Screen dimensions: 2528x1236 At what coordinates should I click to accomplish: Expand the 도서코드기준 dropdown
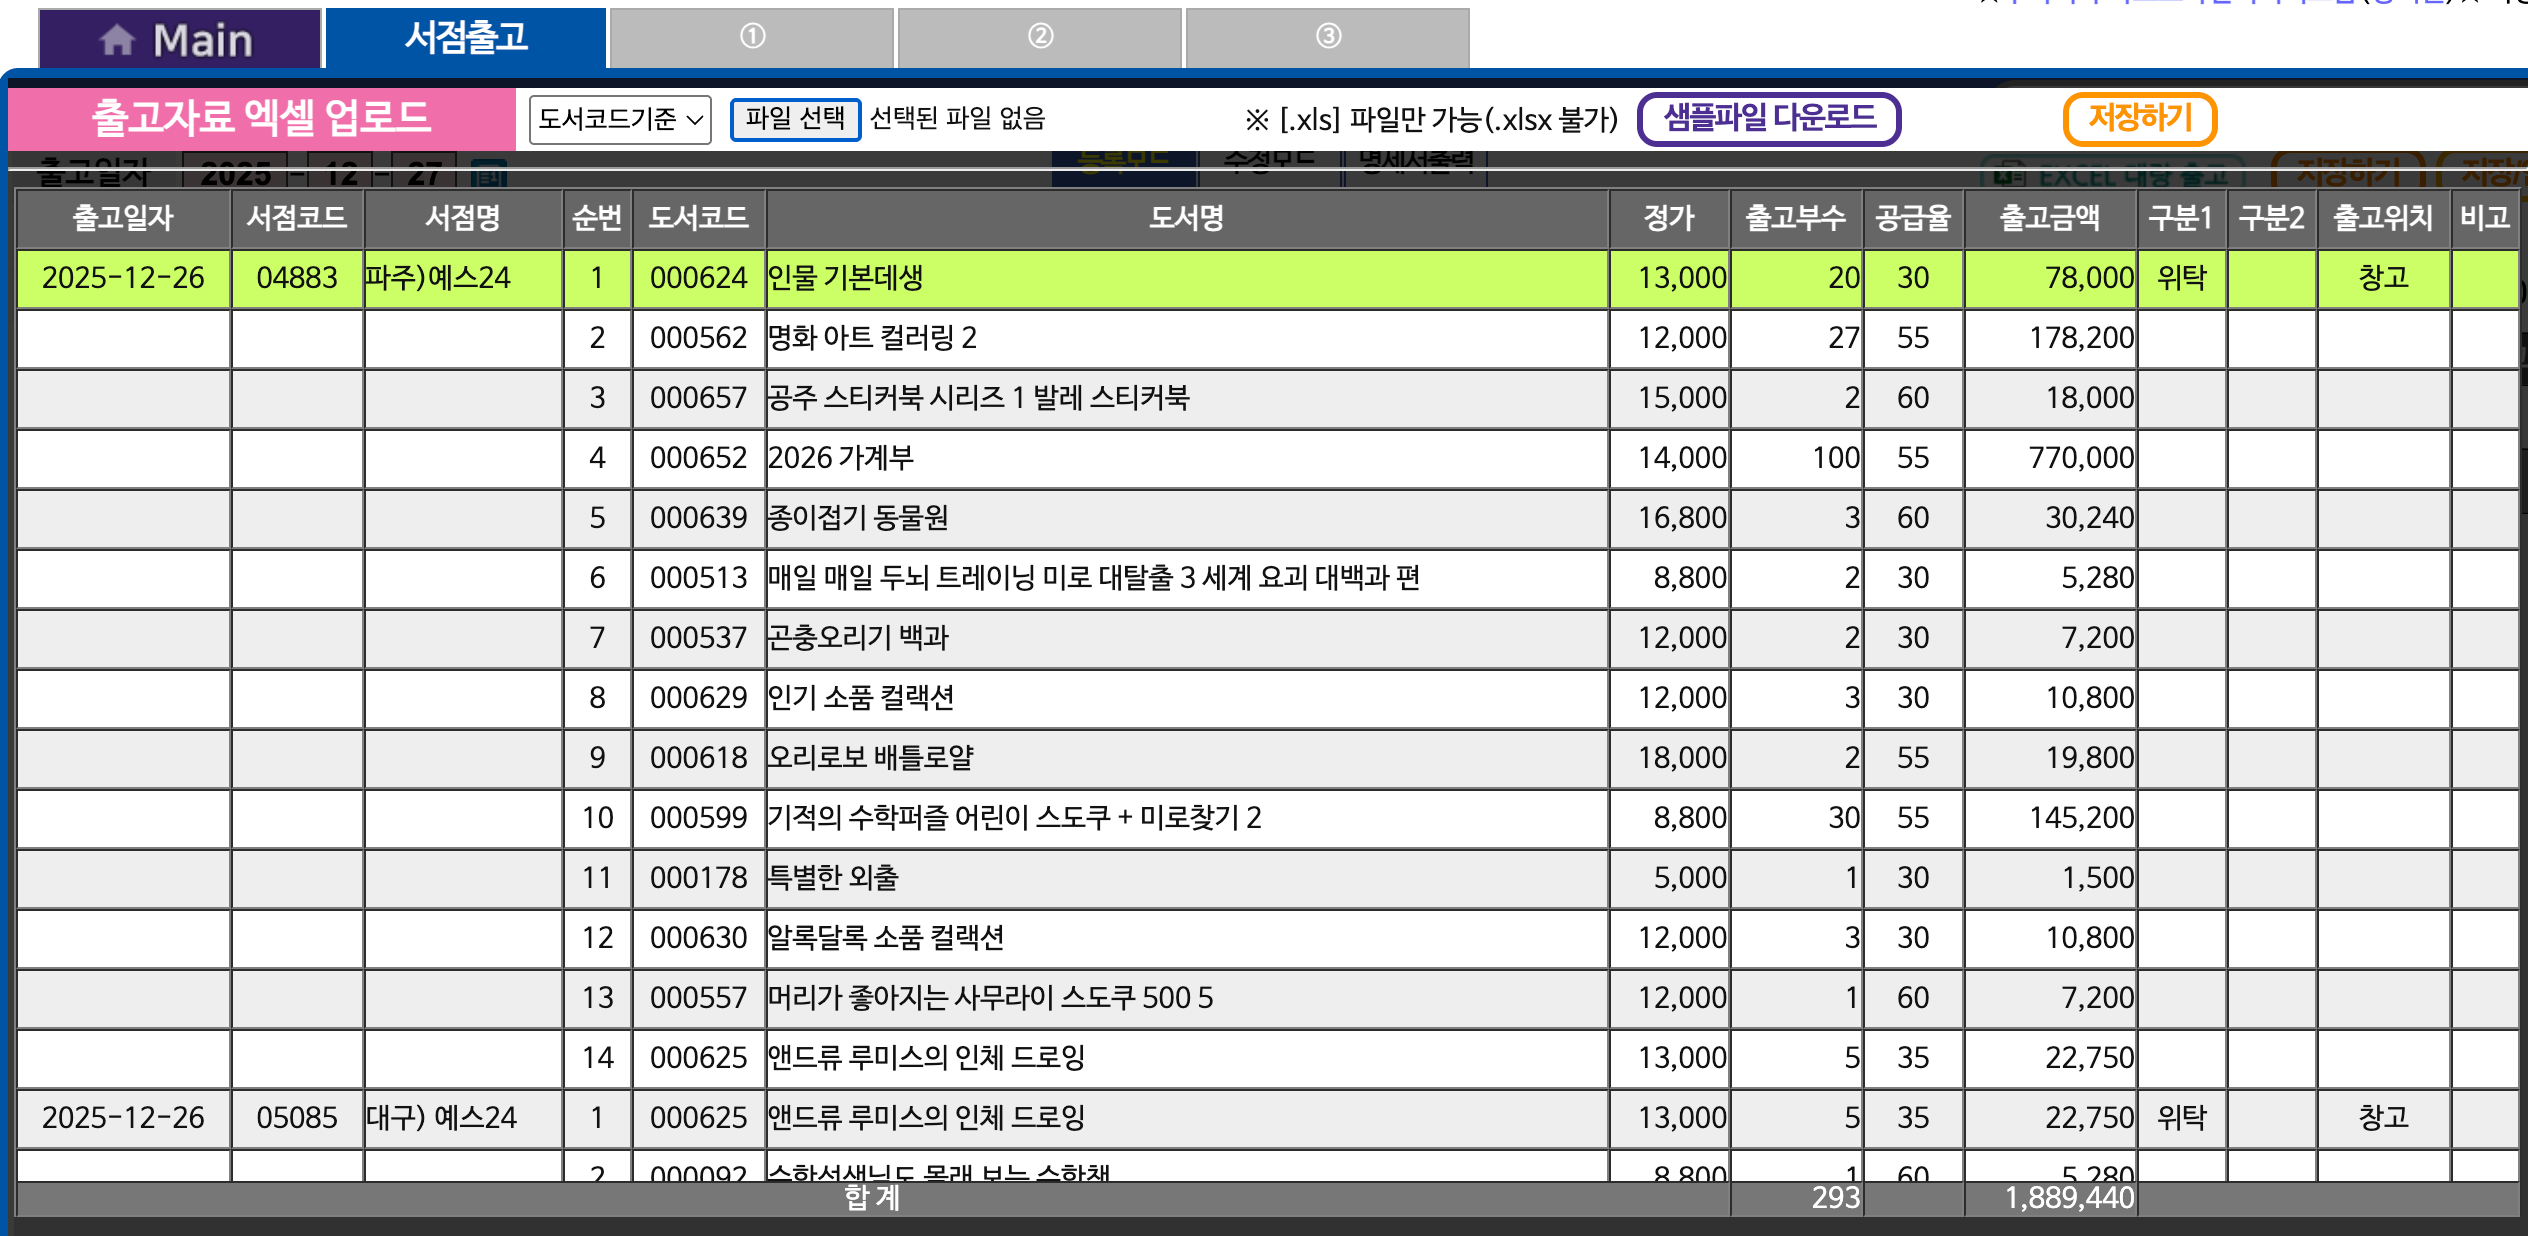pos(620,120)
